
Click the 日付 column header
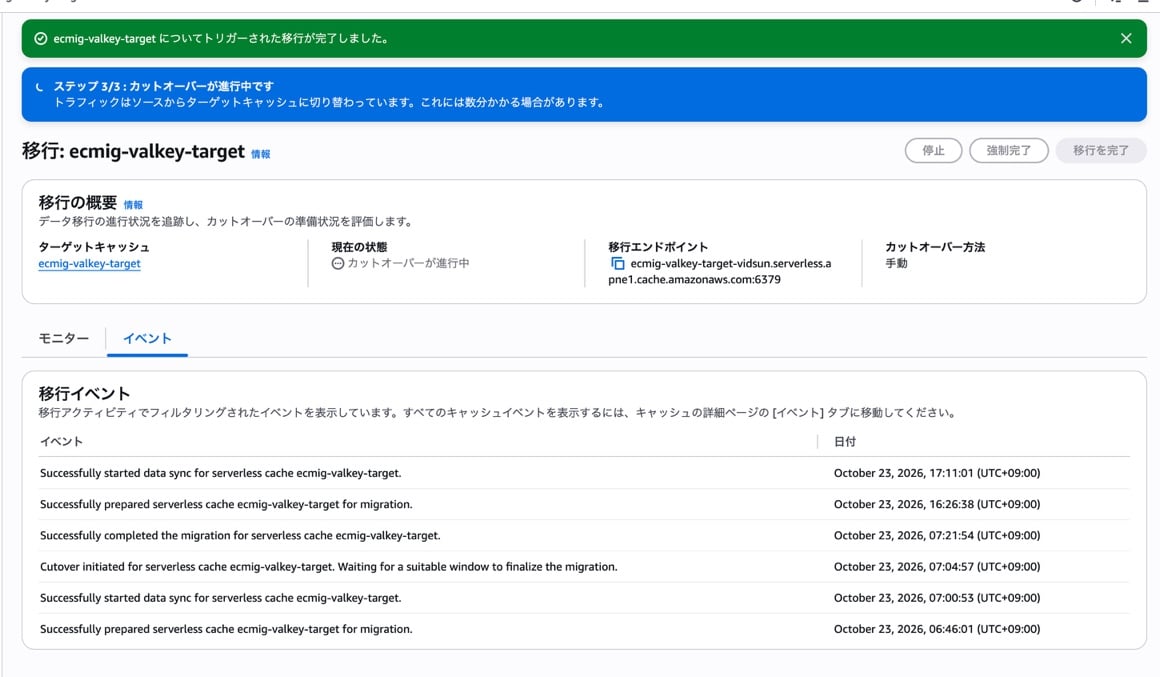845,442
